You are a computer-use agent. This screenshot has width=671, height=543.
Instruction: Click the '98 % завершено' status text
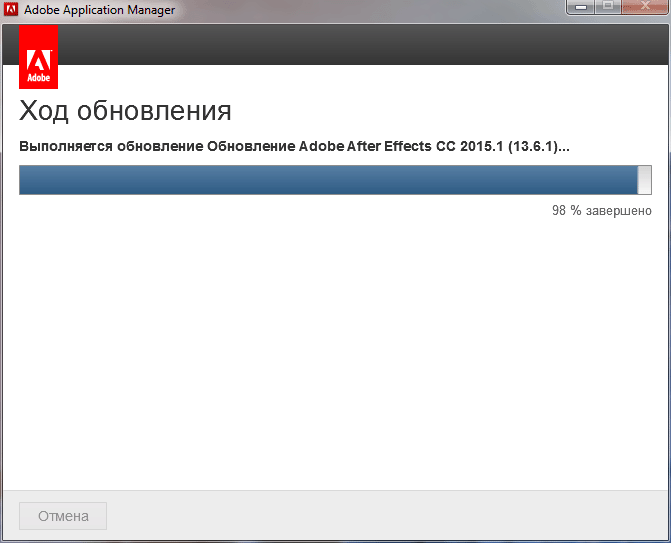[602, 211]
